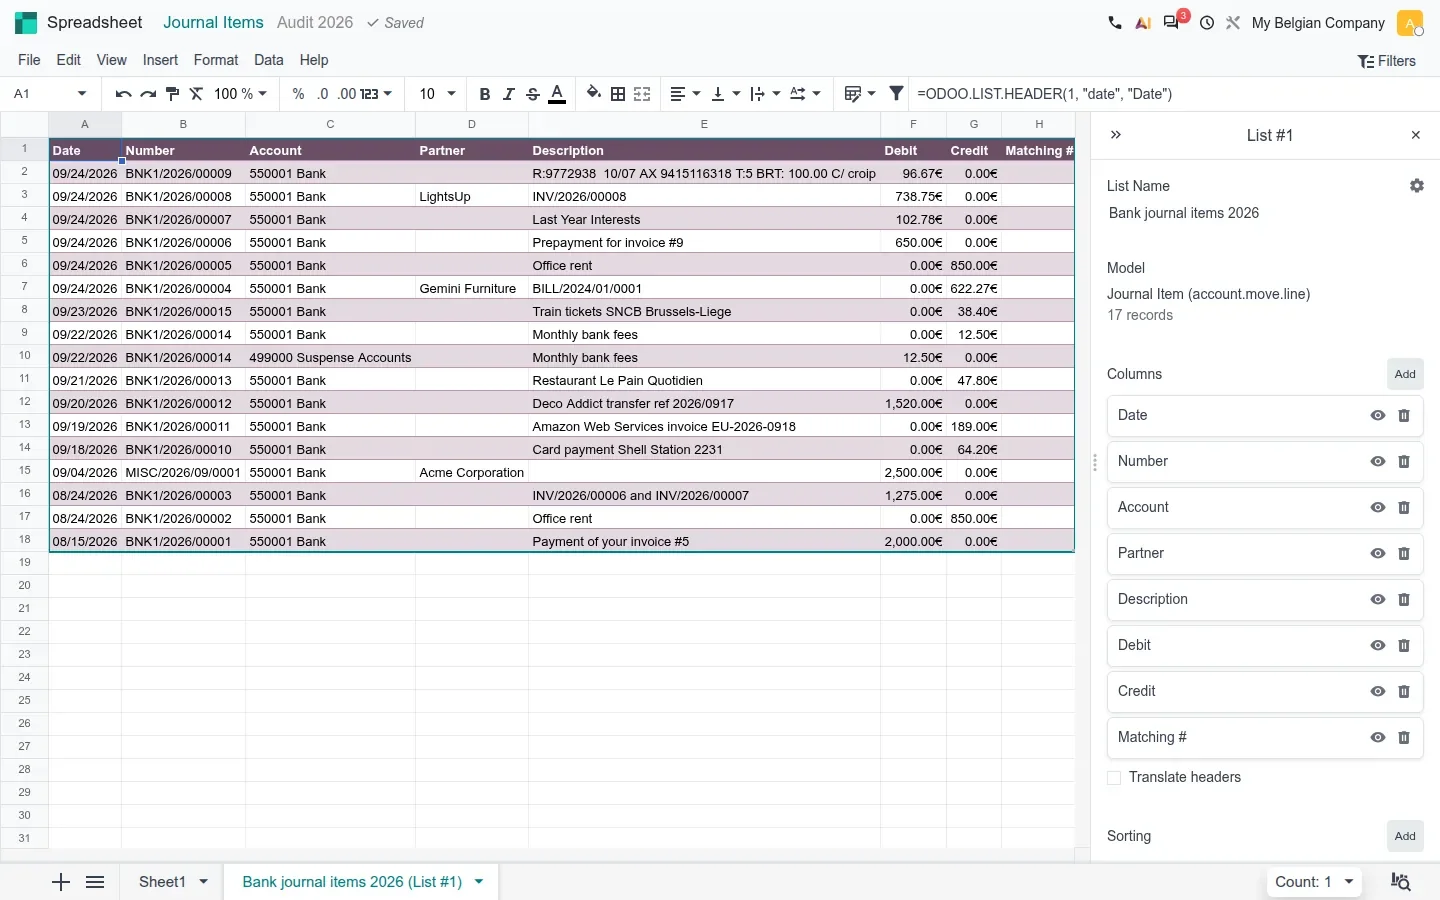This screenshot has height=900, width=1440.
Task: Open the font size dropdown
Action: coord(437,94)
